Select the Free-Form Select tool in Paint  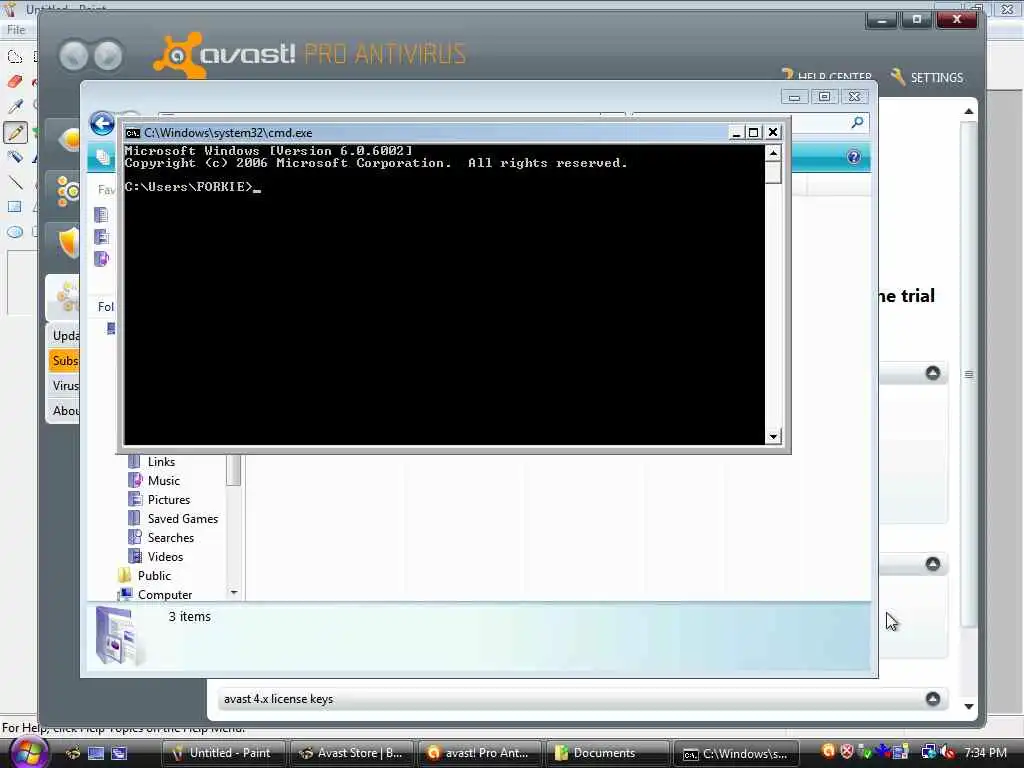[x=14, y=57]
